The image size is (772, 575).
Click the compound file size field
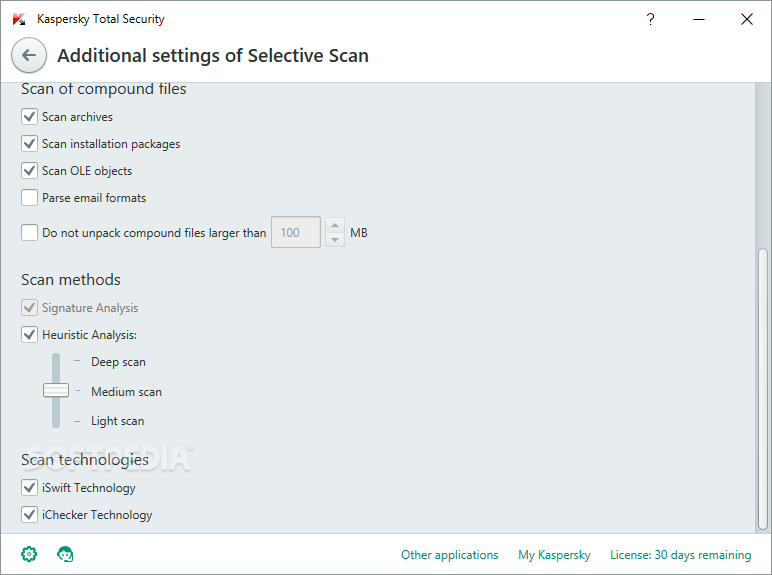296,232
